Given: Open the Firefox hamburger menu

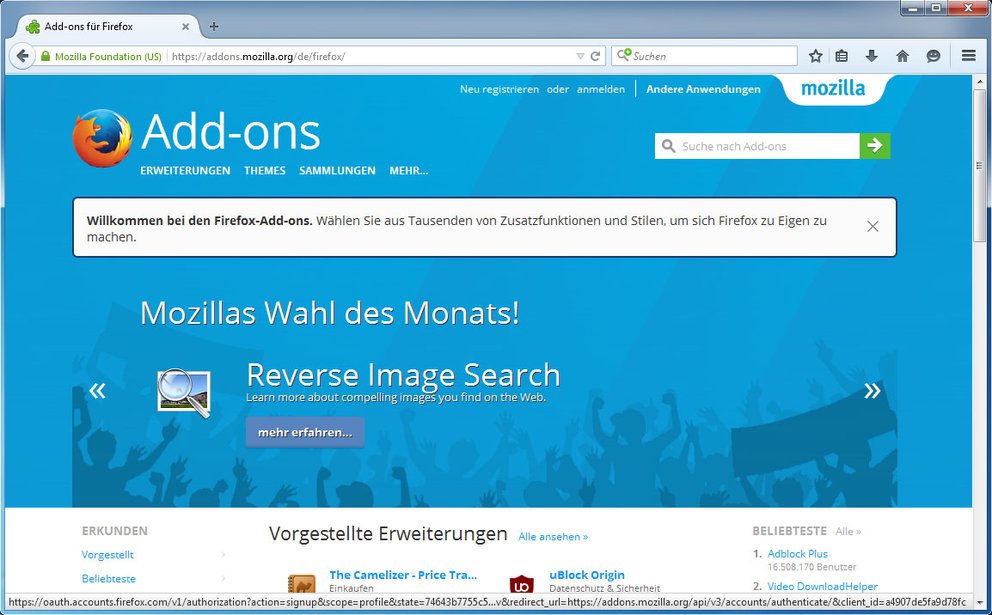Looking at the screenshot, I should [x=968, y=56].
